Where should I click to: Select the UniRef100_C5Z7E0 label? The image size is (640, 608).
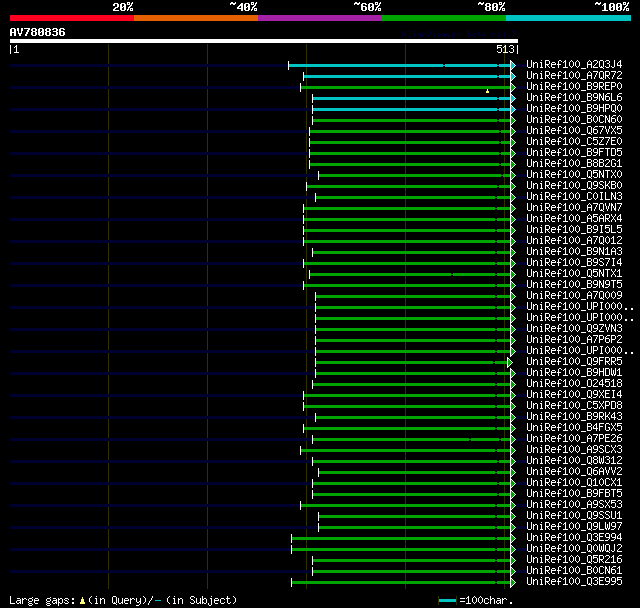tap(574, 142)
